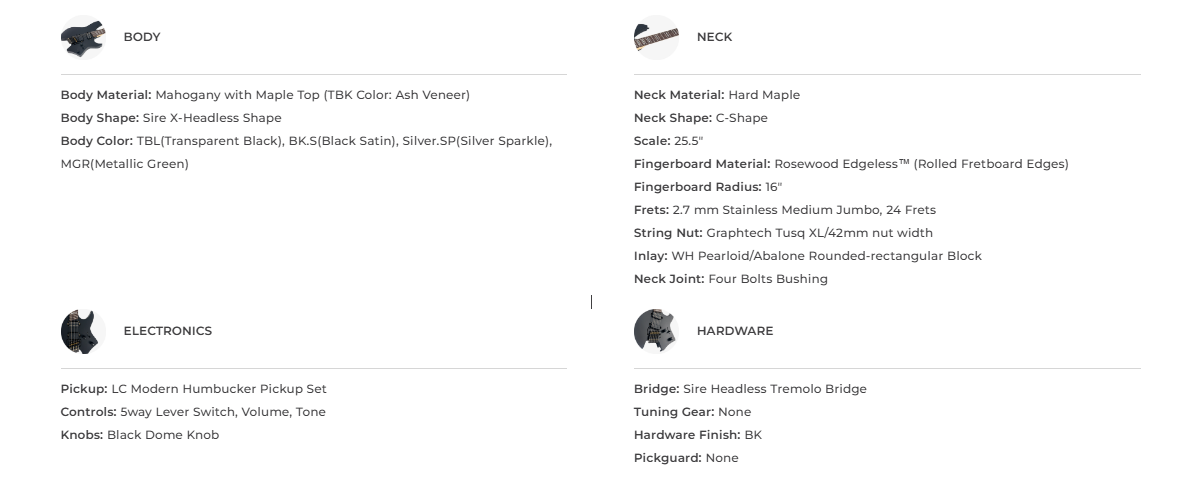Click the Neck section fretboard icon
Image resolution: width=1196 pixels, height=485 pixels.
(x=656, y=37)
